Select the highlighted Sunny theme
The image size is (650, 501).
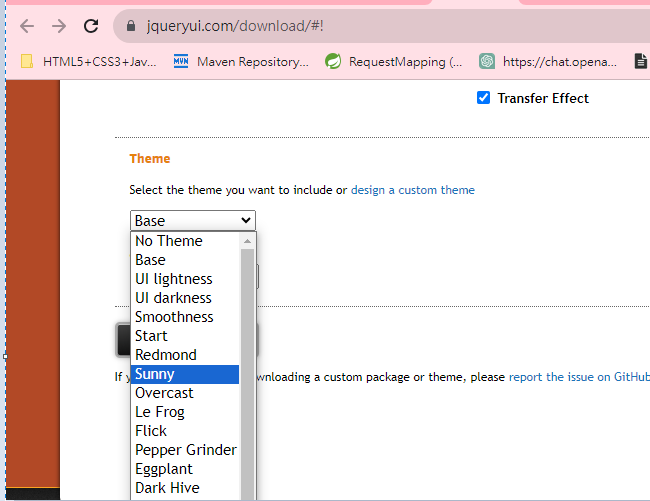click(185, 374)
